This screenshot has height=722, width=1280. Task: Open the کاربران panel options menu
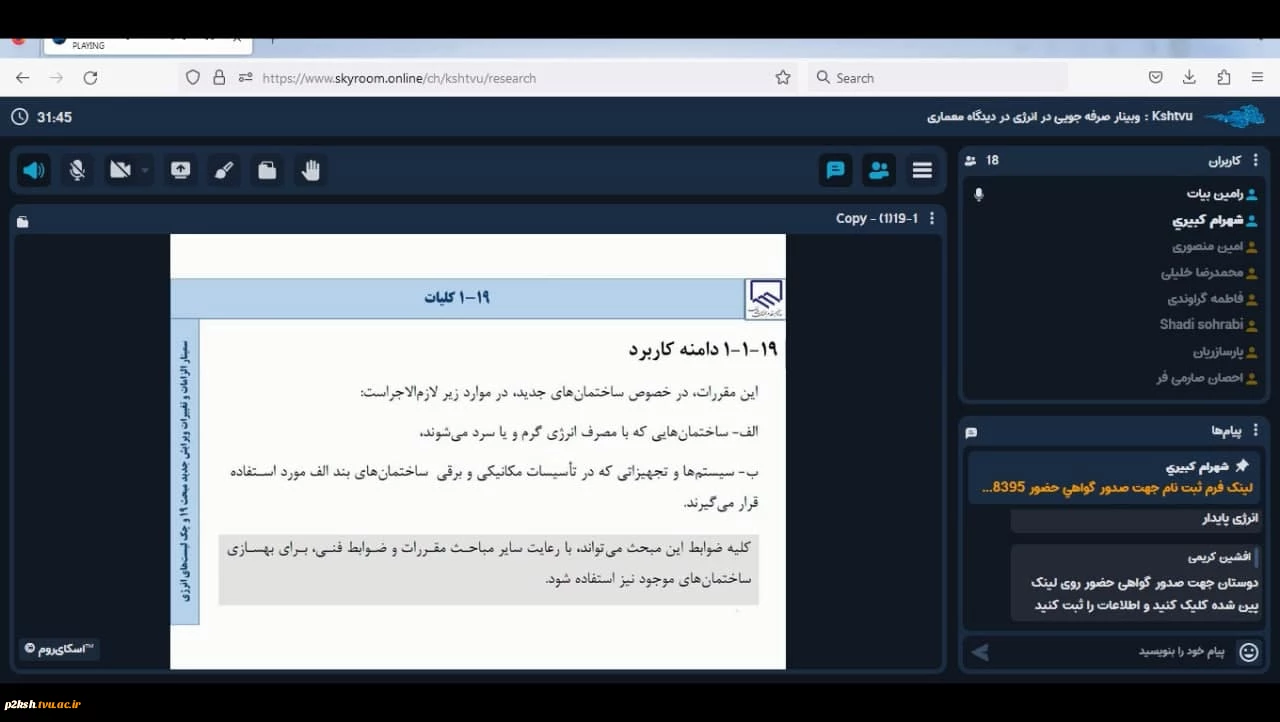point(1255,160)
